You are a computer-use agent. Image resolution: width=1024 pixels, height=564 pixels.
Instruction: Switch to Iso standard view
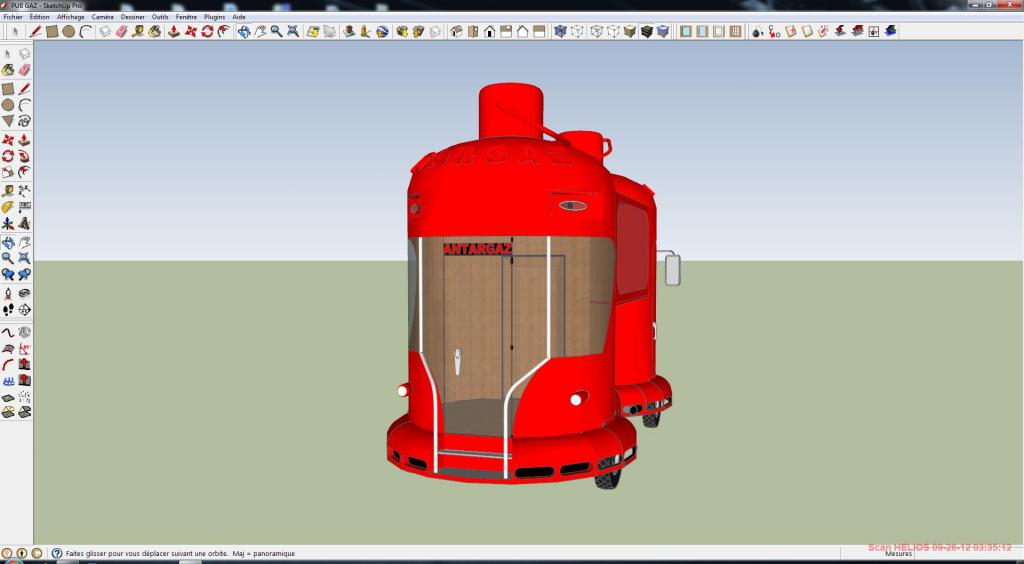pos(456,31)
